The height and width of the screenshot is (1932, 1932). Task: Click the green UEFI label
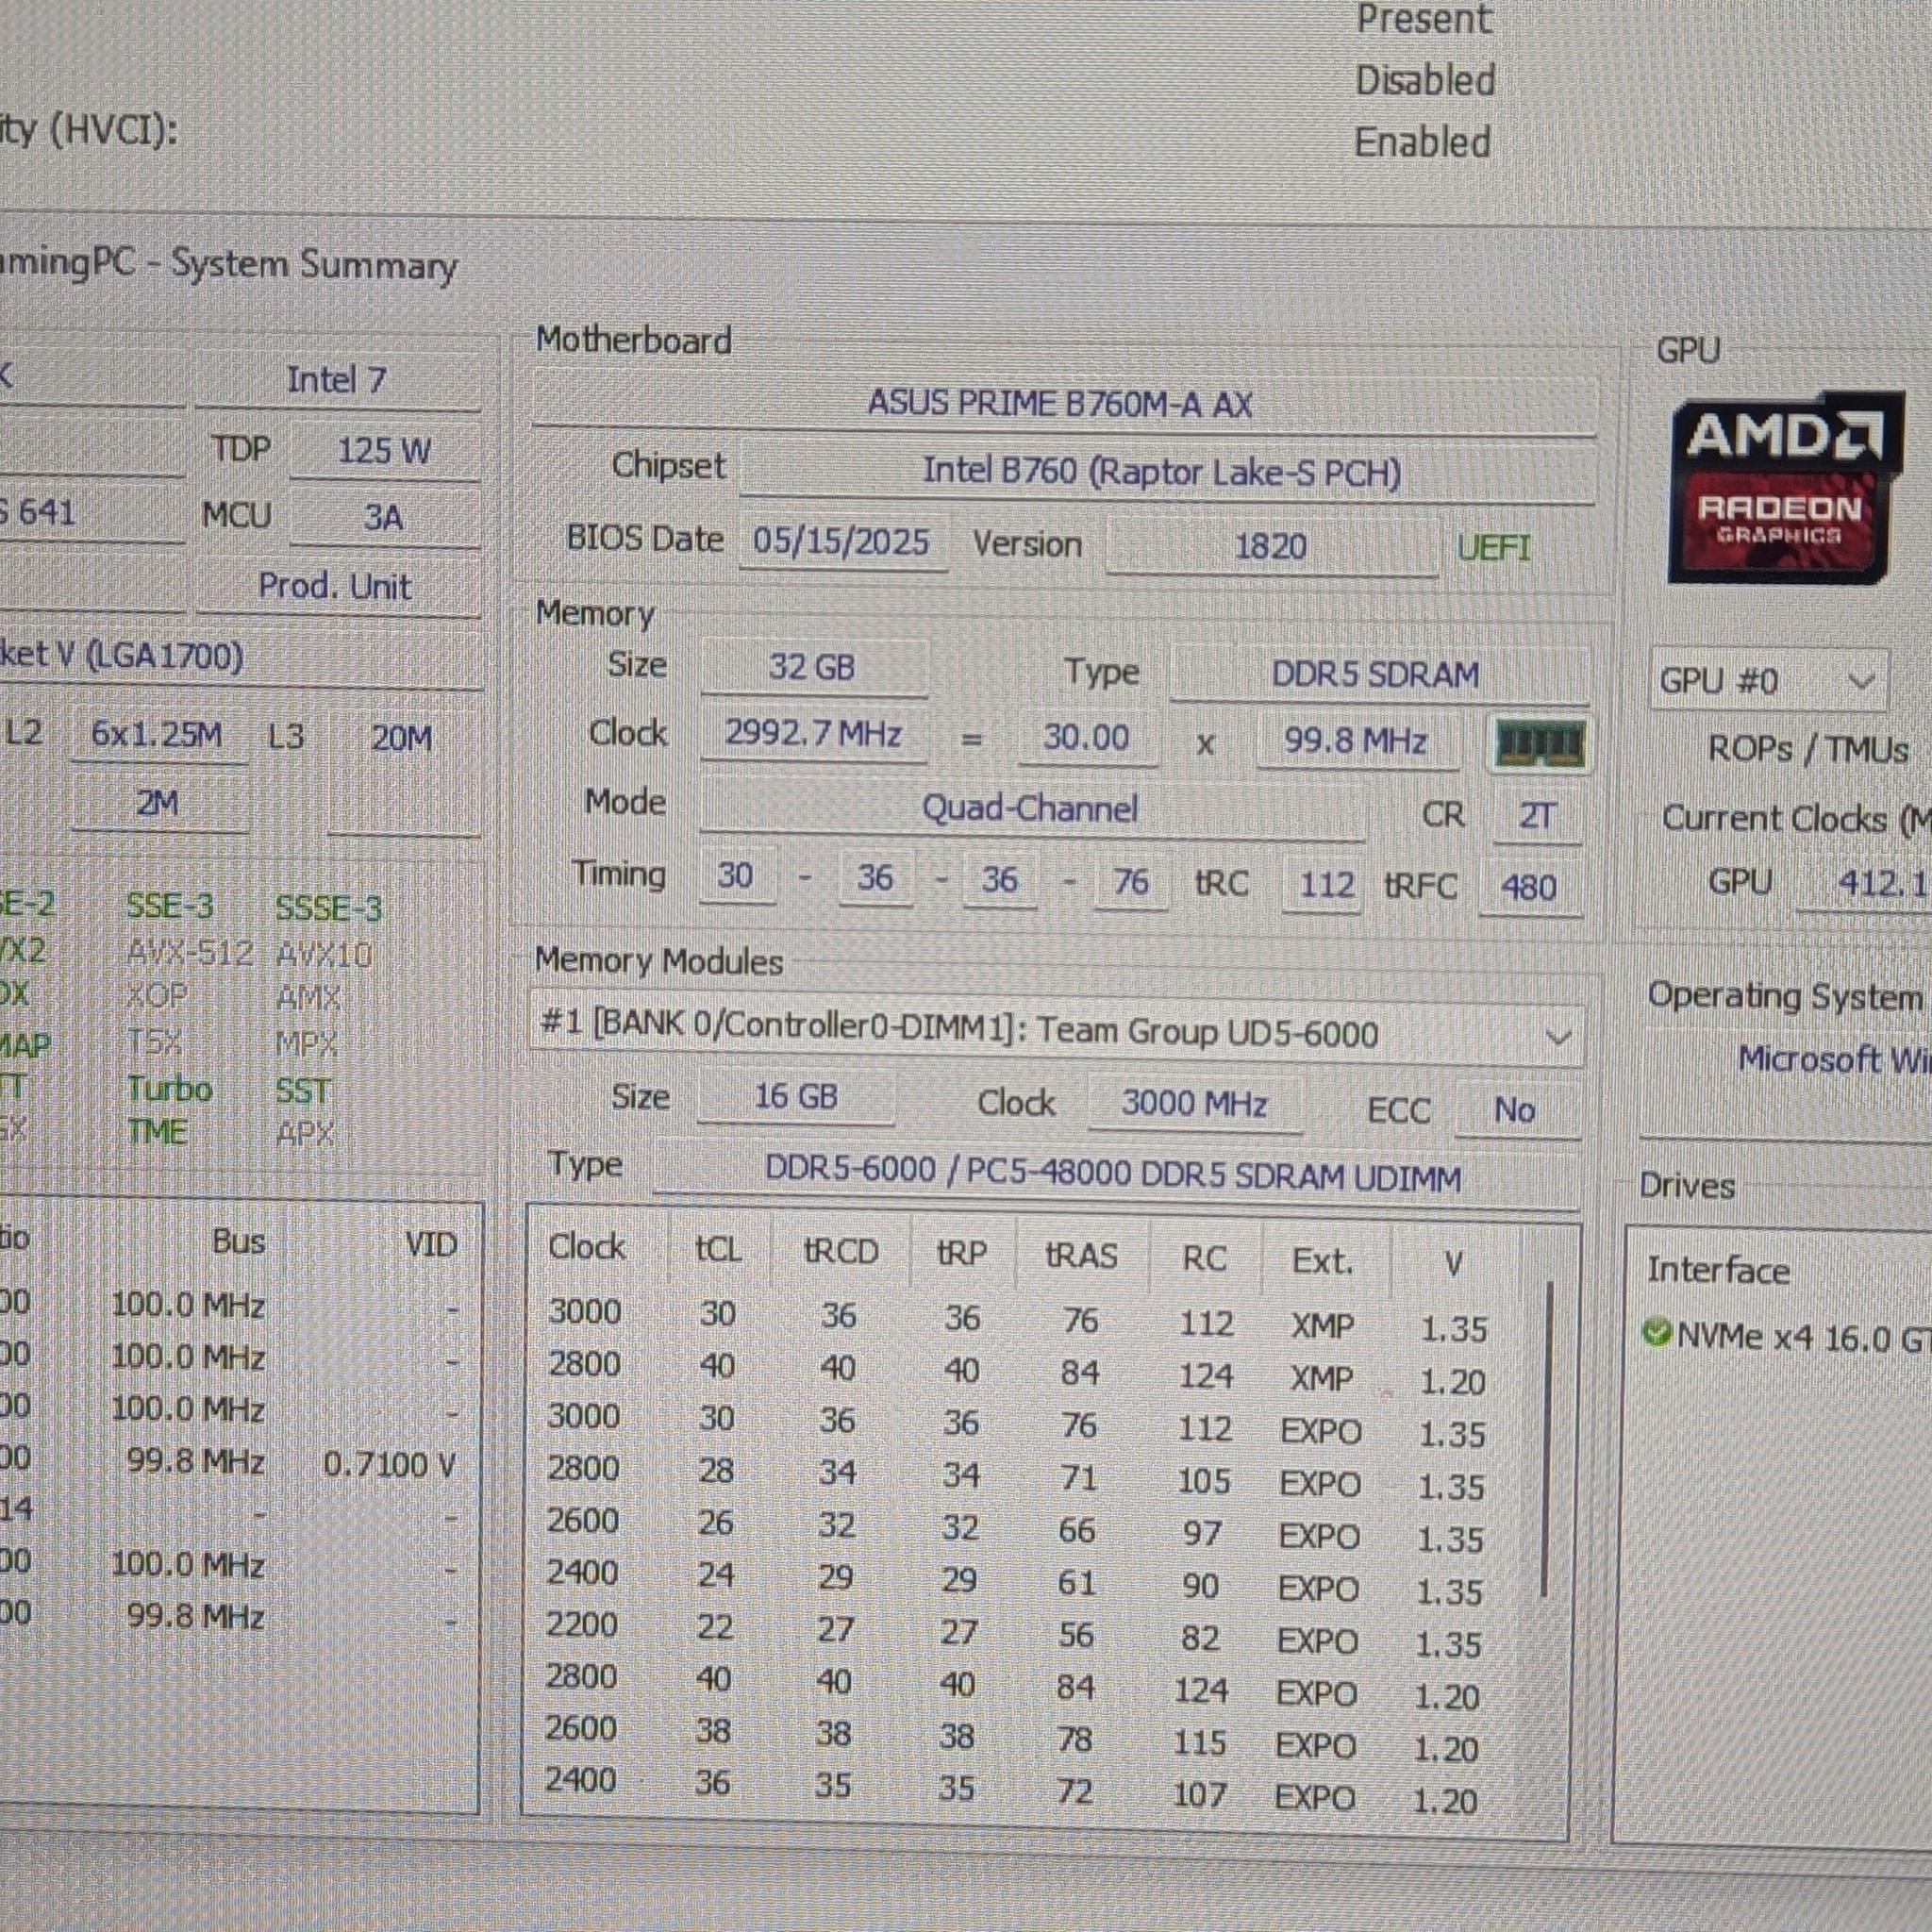(1493, 548)
